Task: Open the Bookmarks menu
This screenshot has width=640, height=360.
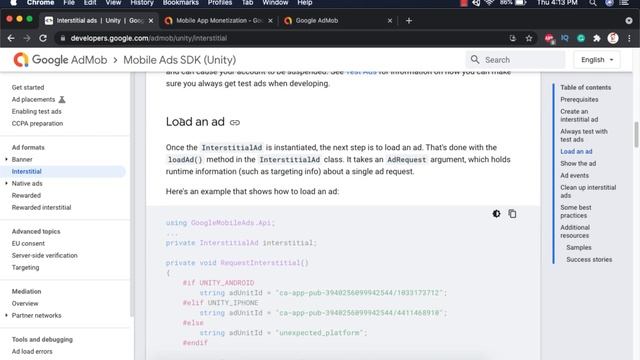Action: [x=180, y=3]
